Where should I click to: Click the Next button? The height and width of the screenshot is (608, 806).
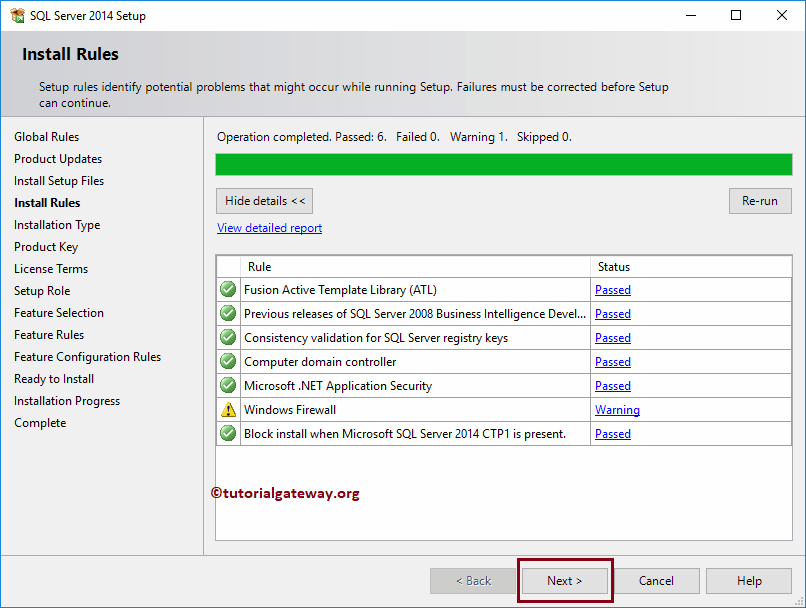click(564, 581)
